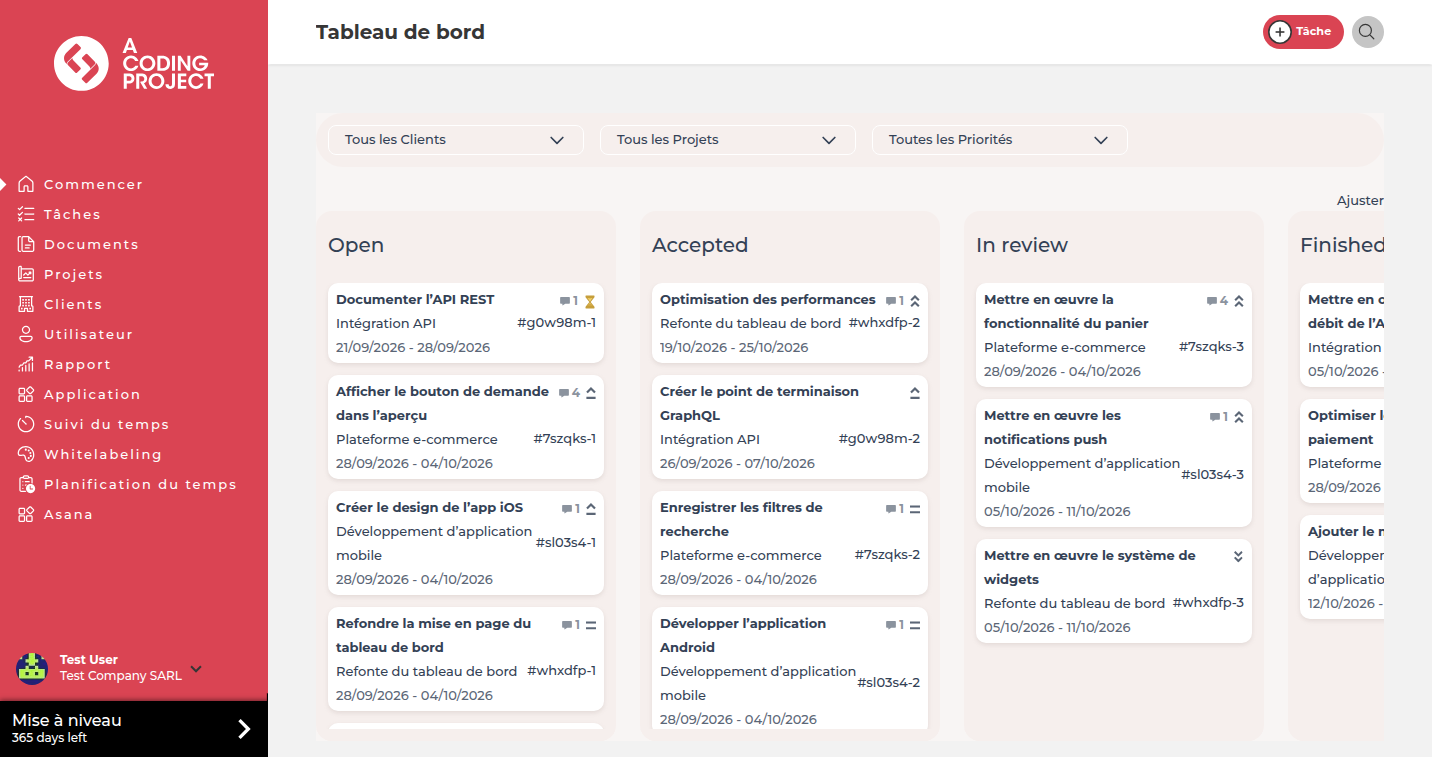1432x757 pixels.
Task: Click the Mise à niveau banner text
Action: coord(67,720)
